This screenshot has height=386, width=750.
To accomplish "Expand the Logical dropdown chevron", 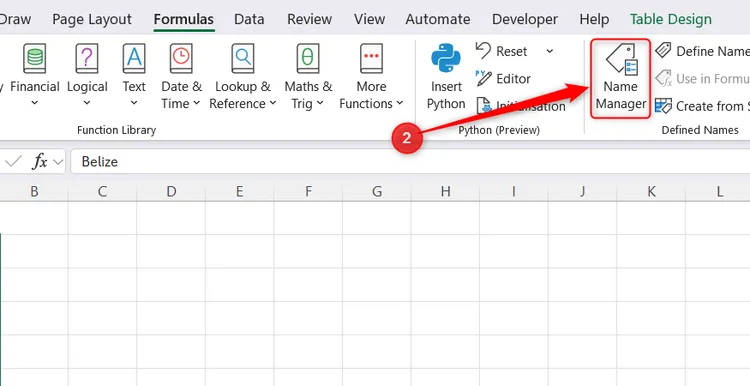I will tap(87, 103).
